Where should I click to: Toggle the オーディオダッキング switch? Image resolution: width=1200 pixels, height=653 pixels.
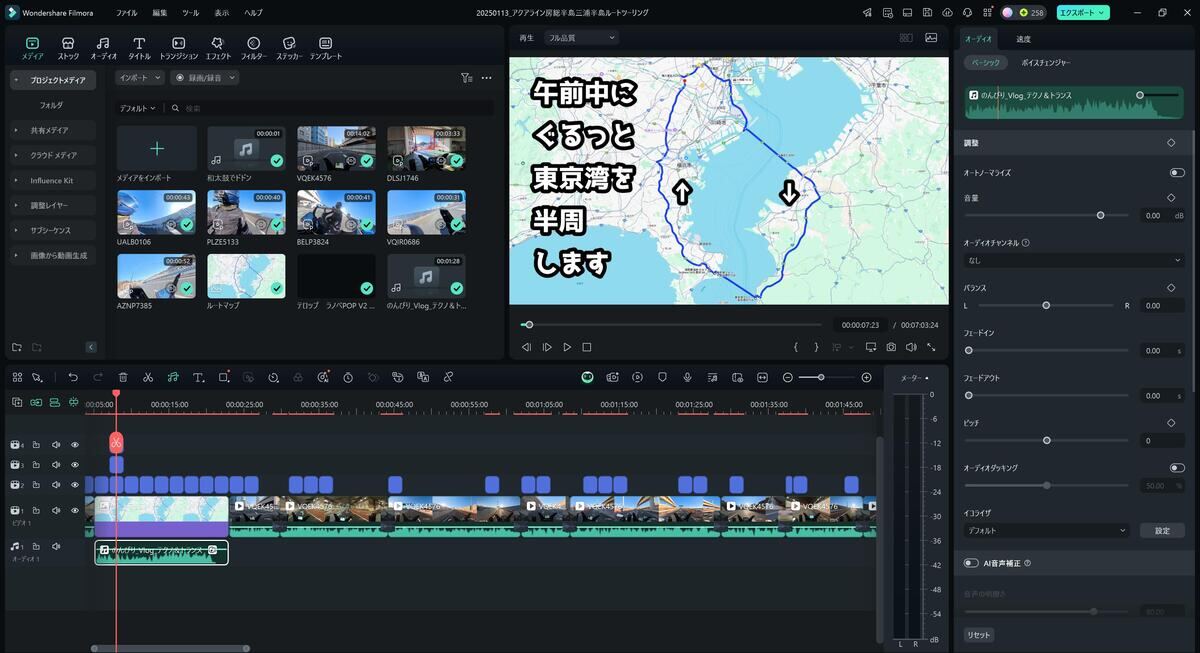click(1177, 467)
